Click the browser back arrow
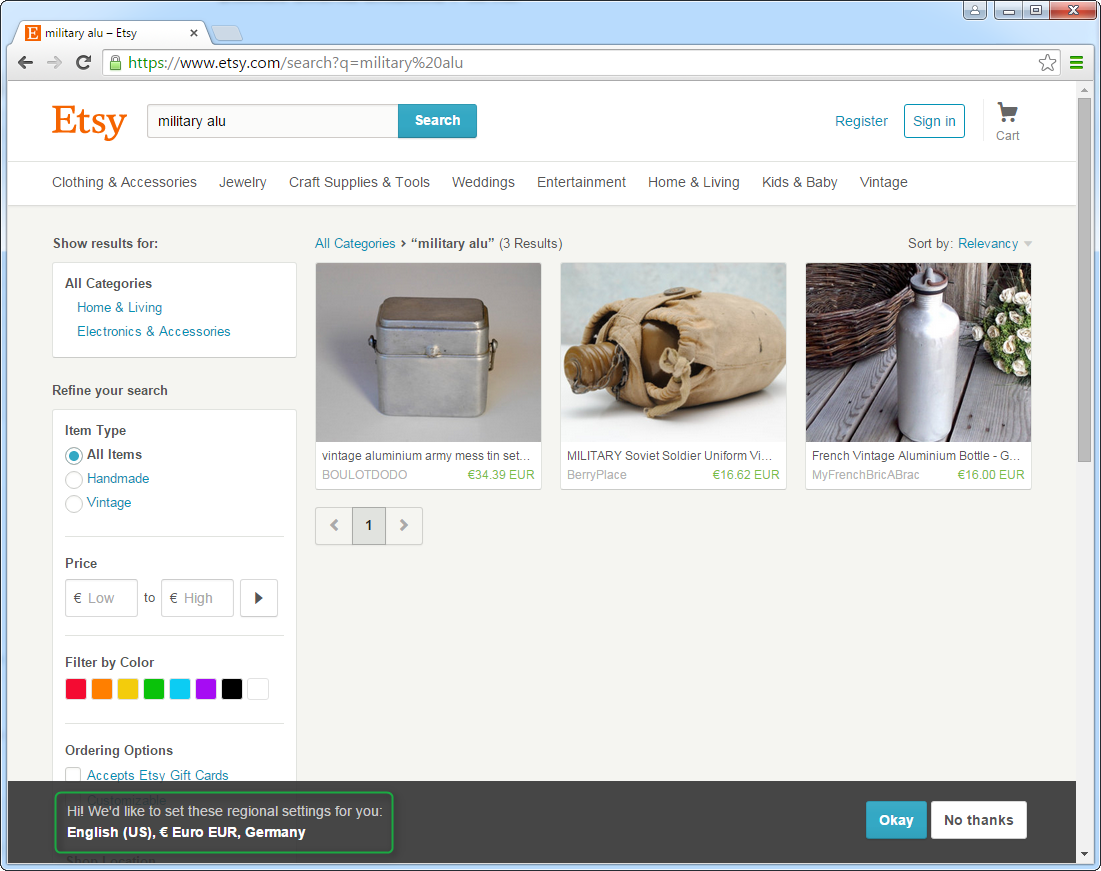 [25, 63]
